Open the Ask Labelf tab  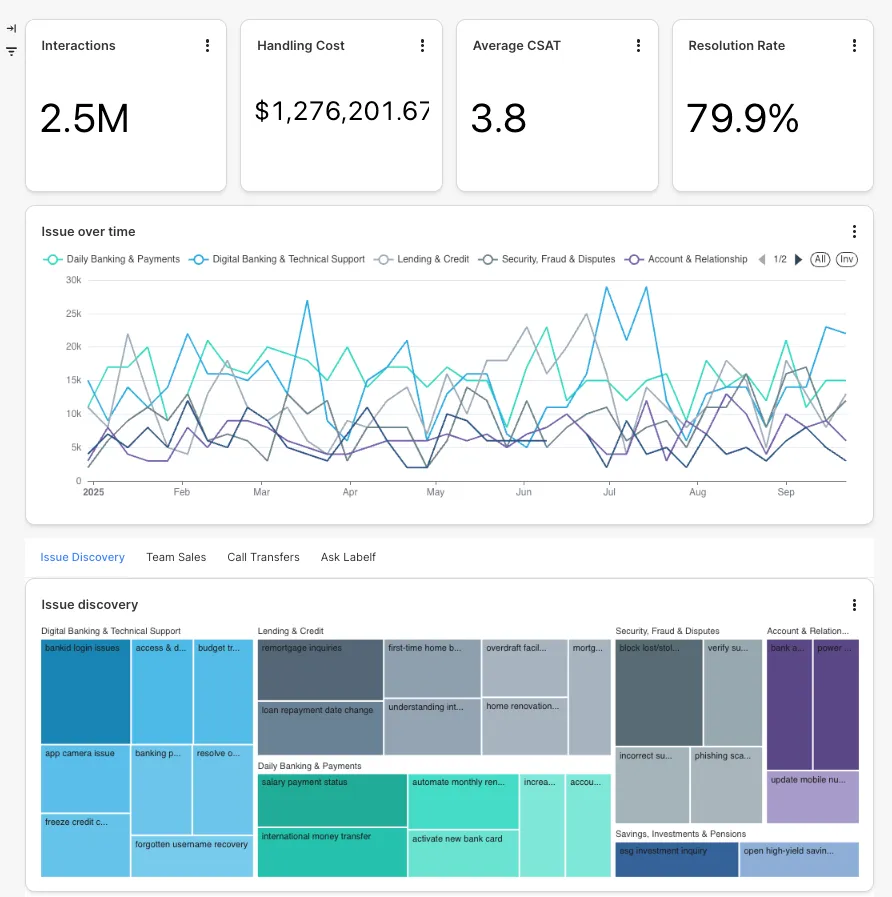pos(348,557)
